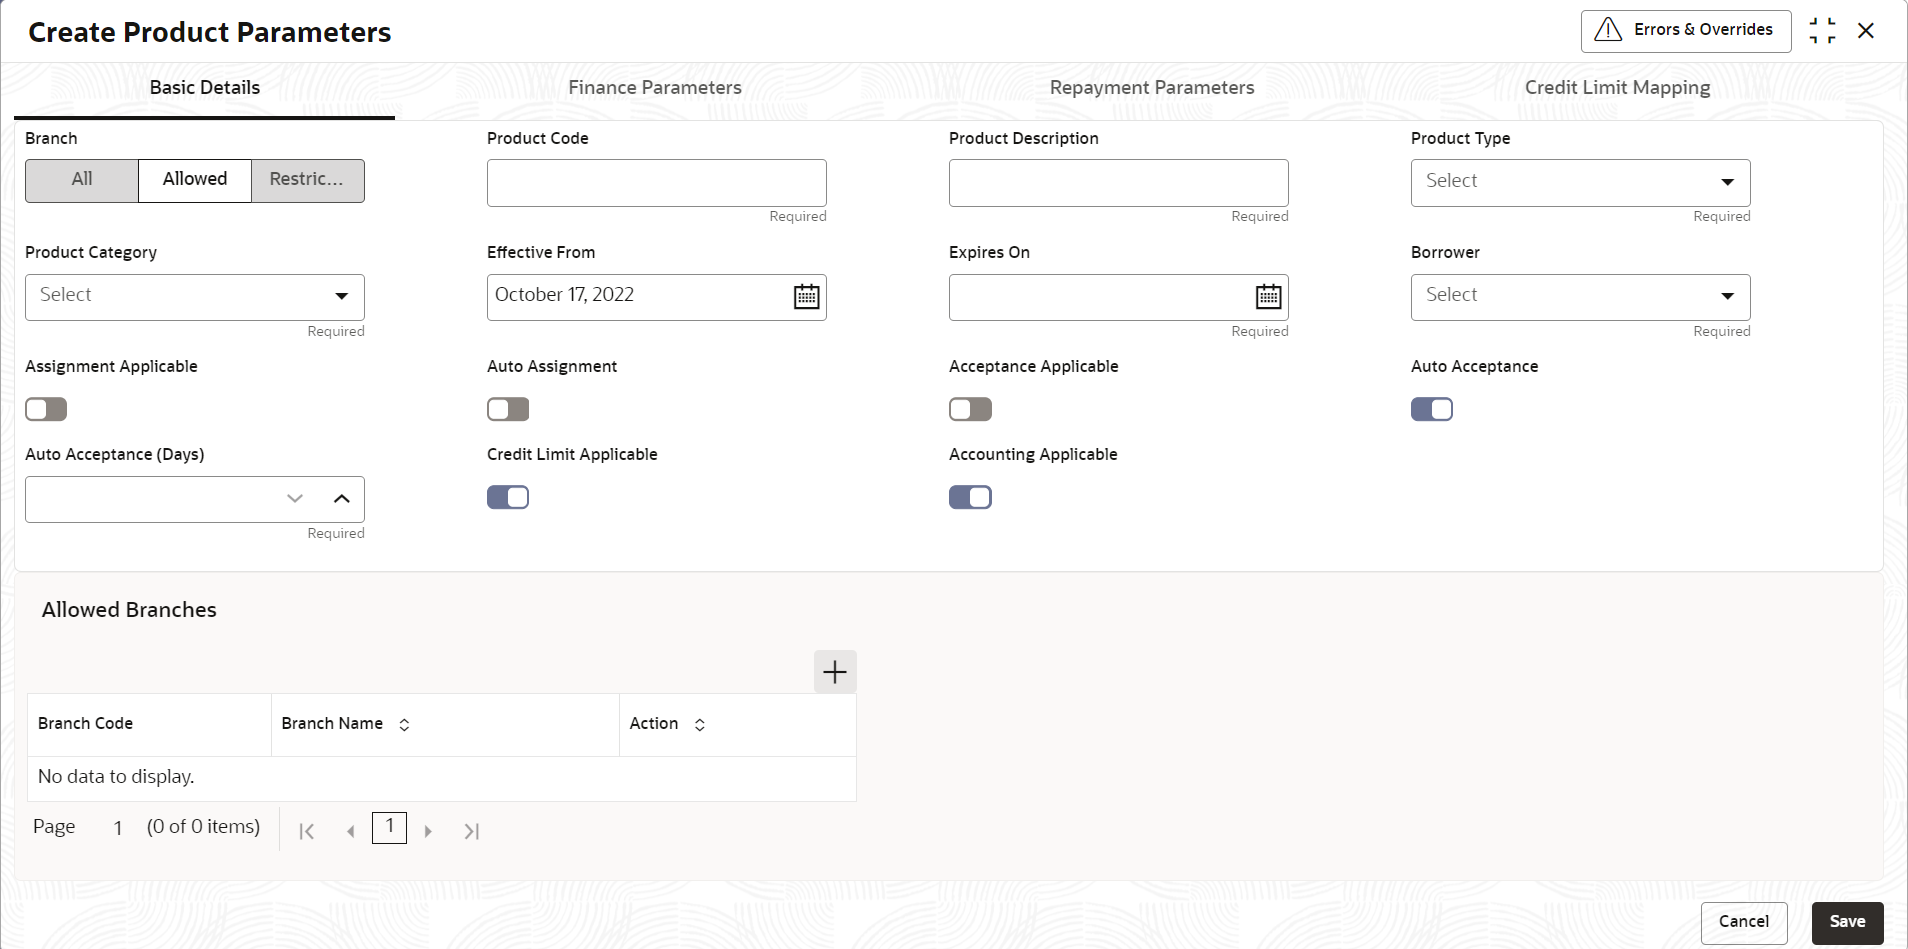
Task: Open the Borrower dropdown
Action: tap(1580, 297)
